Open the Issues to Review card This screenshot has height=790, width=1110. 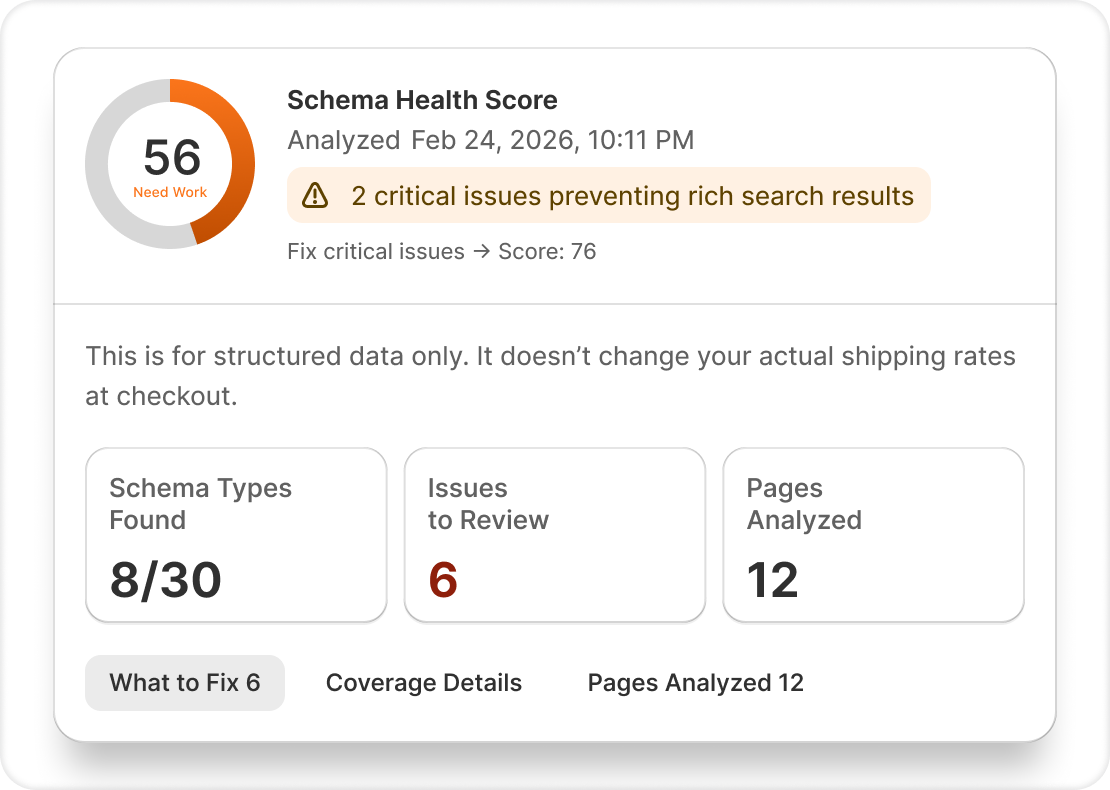[x=554, y=535]
